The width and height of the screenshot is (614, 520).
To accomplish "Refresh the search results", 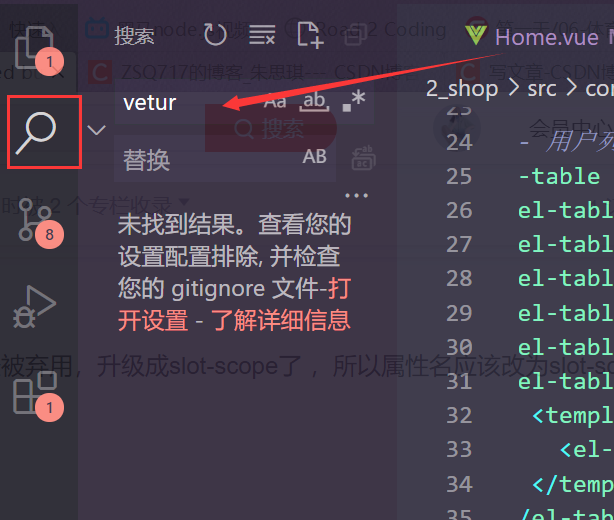I will point(215,34).
